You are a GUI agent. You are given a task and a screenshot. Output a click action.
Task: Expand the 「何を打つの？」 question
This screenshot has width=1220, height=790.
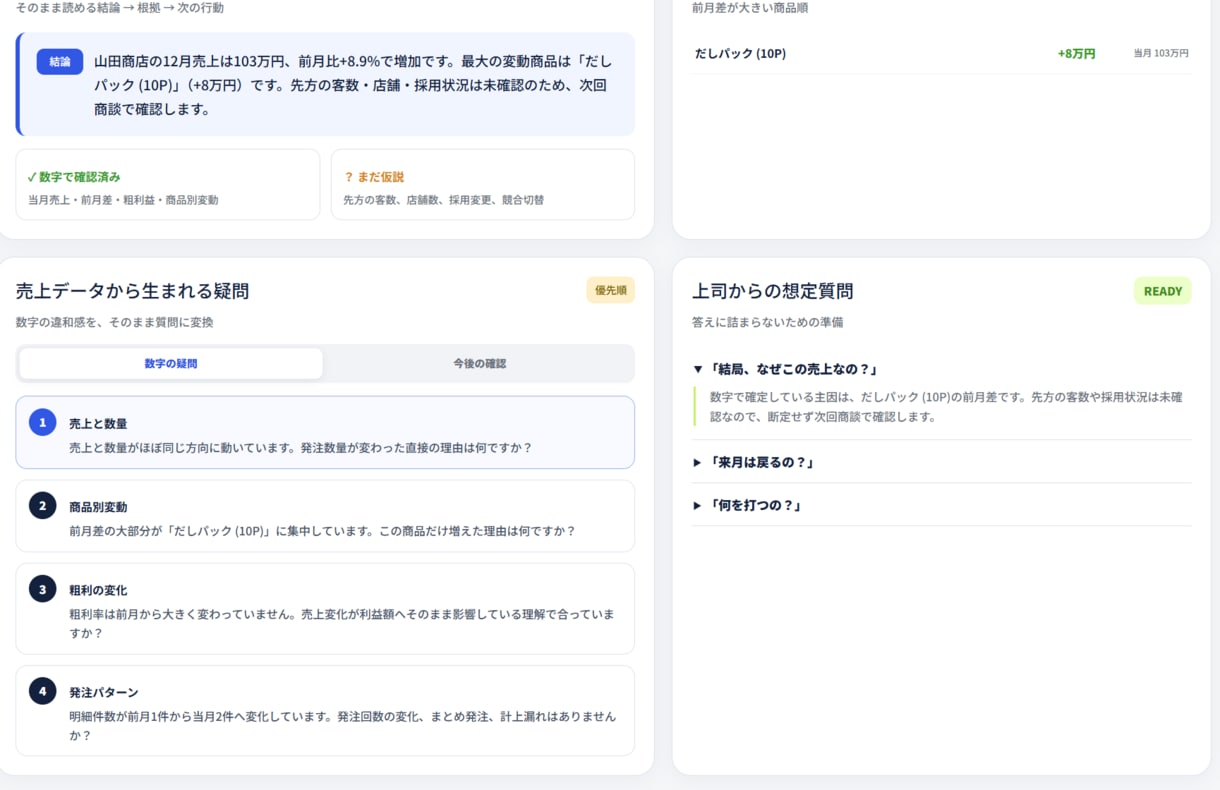[x=942, y=505]
